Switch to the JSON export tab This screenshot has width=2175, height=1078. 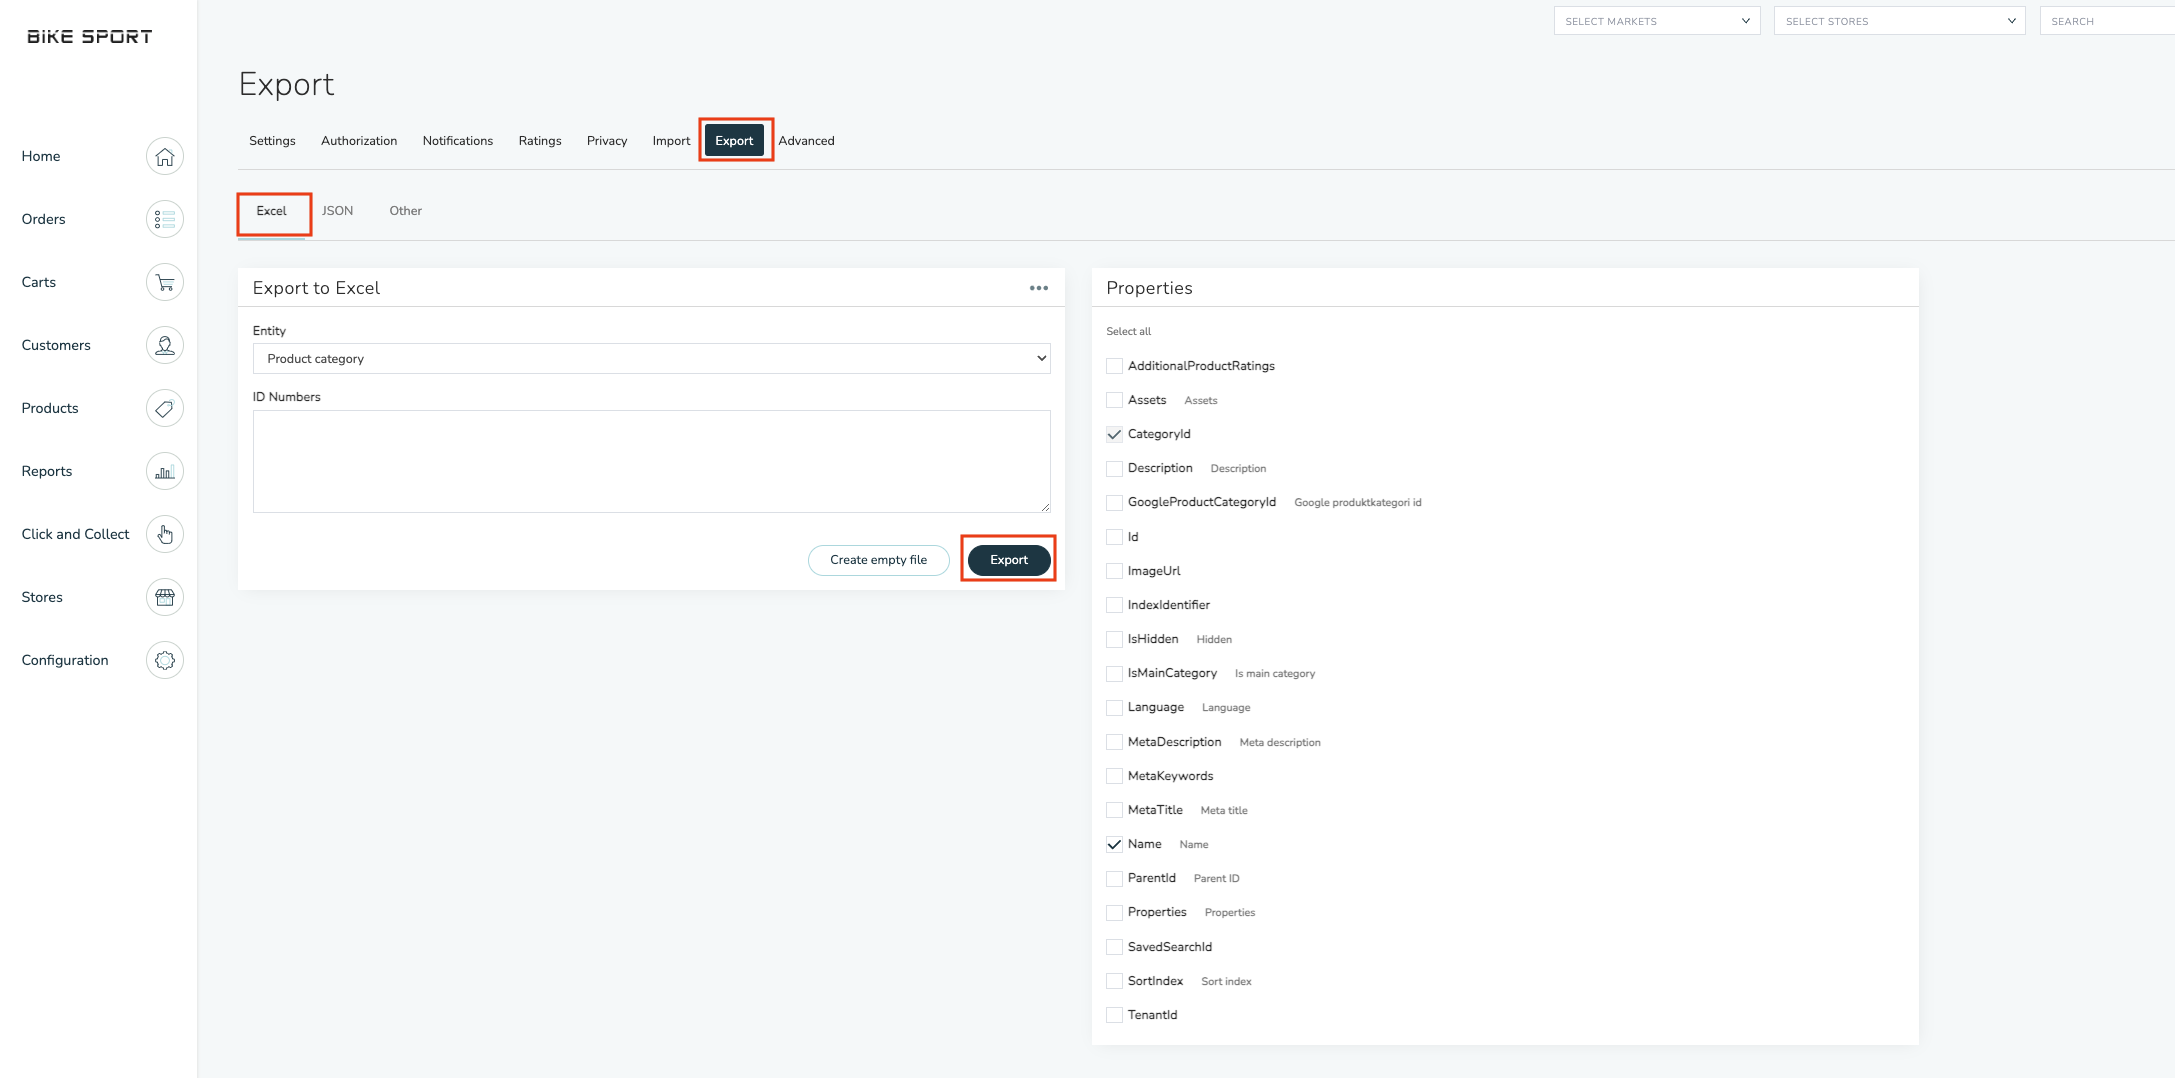pyautogui.click(x=337, y=210)
